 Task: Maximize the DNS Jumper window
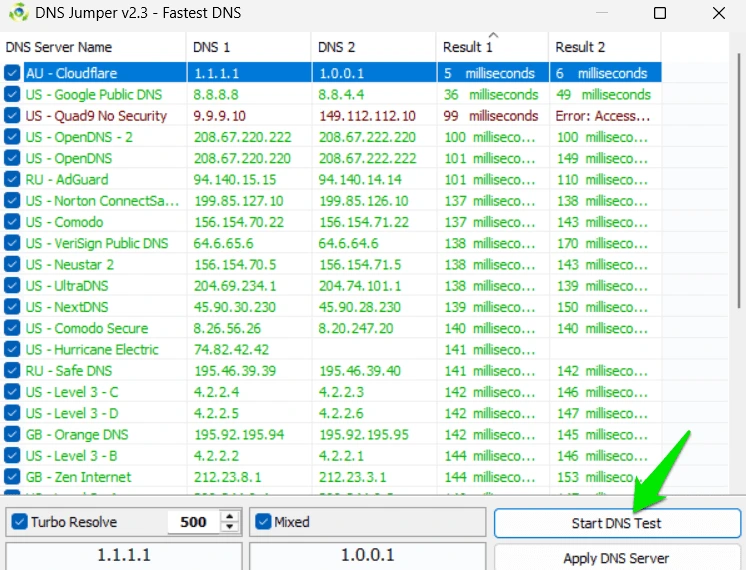[x=660, y=13]
